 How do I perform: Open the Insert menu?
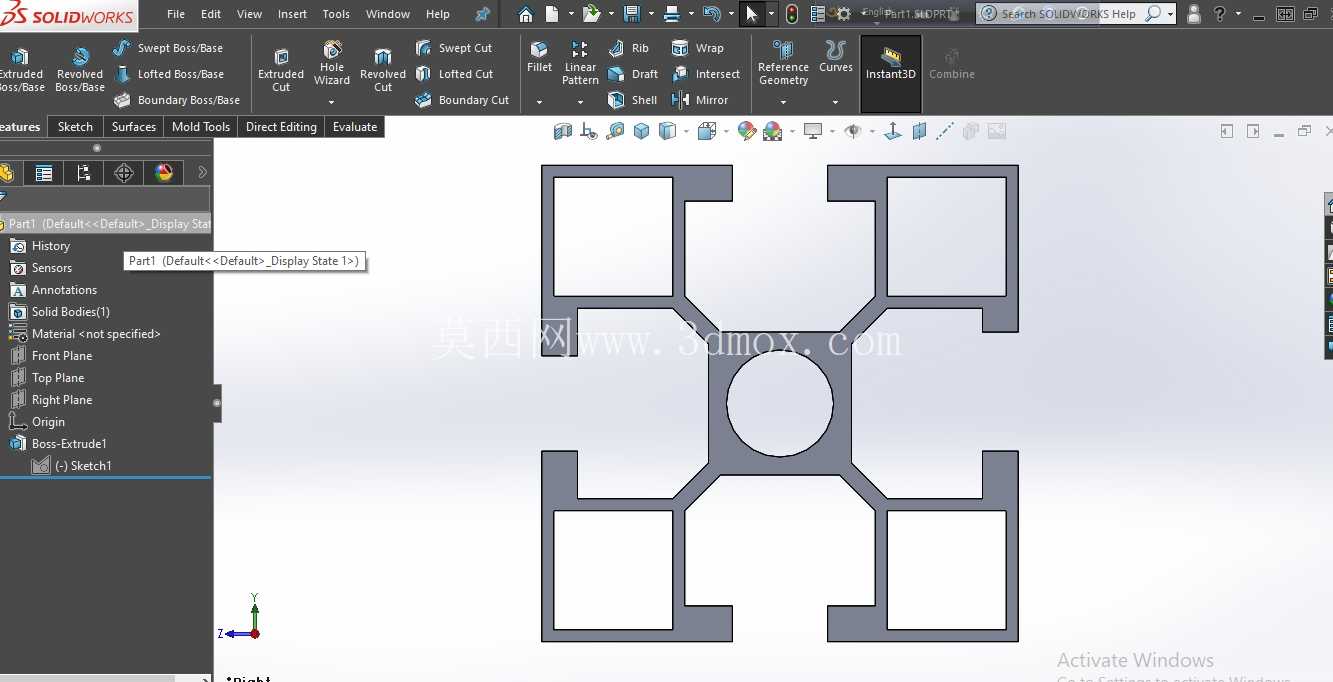(292, 14)
